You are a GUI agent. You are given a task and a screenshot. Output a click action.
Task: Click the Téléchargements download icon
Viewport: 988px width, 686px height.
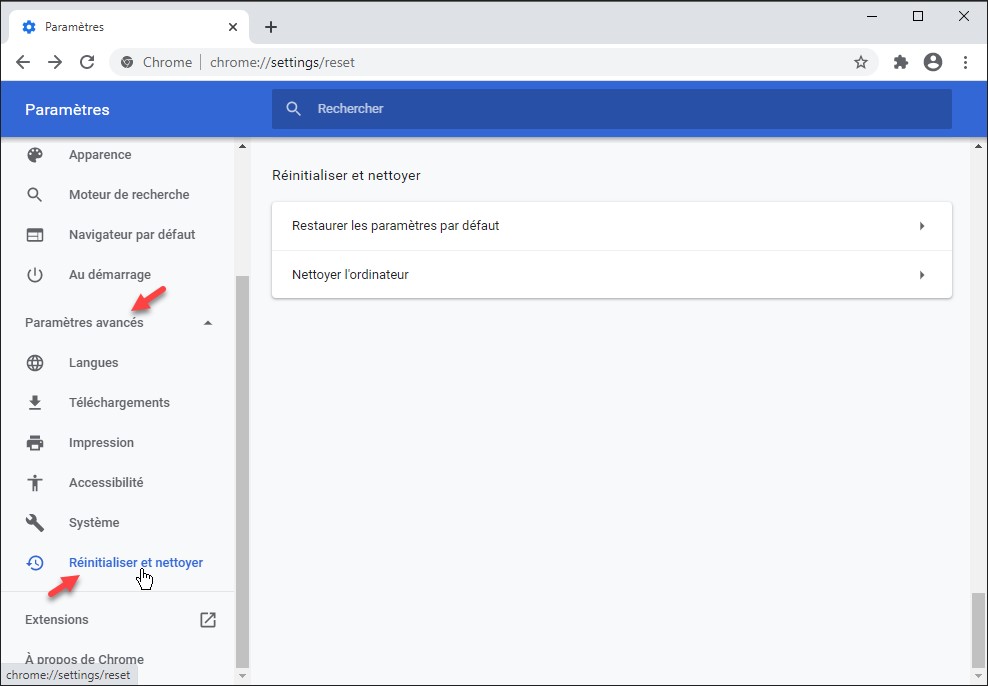point(35,403)
